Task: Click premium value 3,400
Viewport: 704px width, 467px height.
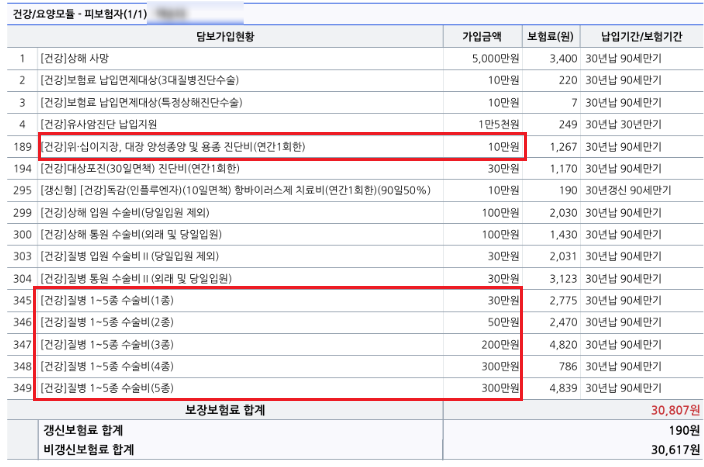Action: pos(563,58)
